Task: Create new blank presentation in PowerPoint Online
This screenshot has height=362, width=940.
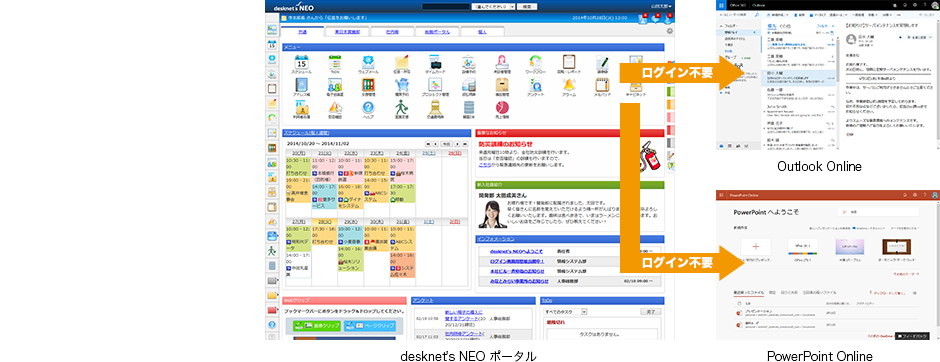Action: [x=755, y=246]
